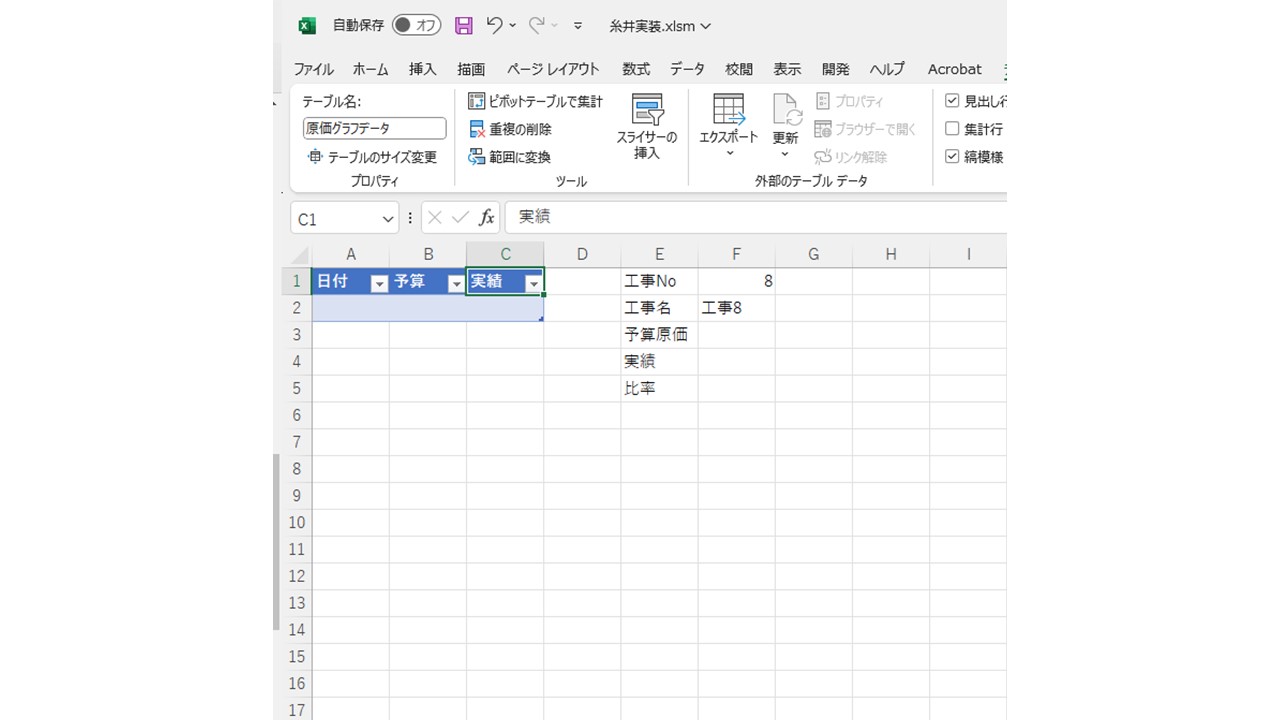Open the エクスポート dropdown arrow
Screen dimensions: 1280x720
click(729, 153)
